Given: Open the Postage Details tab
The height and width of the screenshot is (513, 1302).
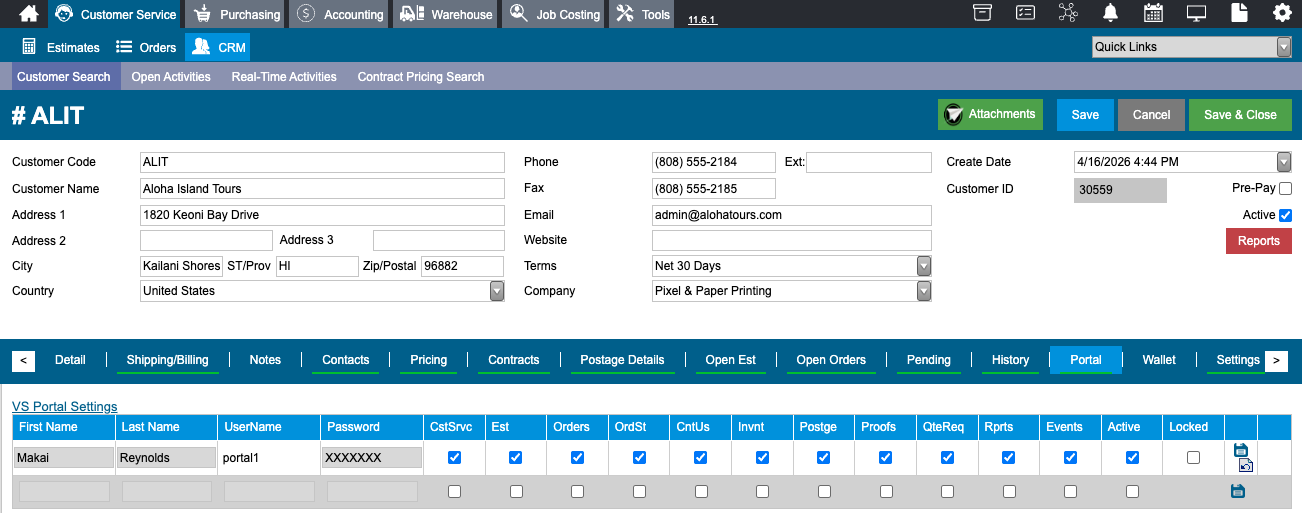Looking at the screenshot, I should (x=623, y=360).
